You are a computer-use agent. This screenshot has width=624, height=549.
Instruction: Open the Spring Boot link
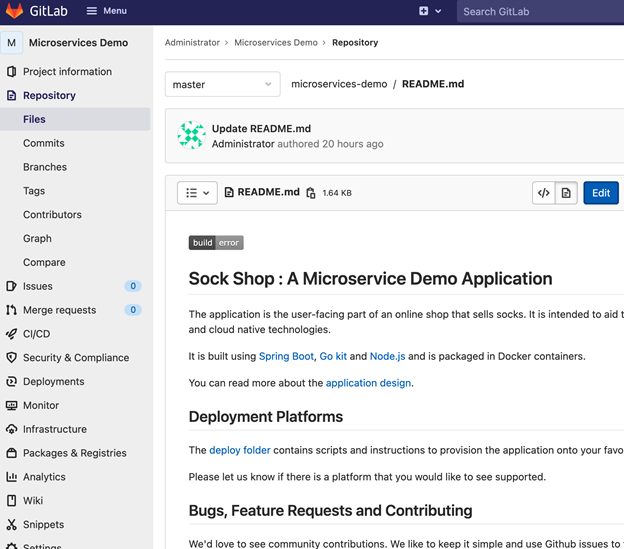(x=286, y=356)
